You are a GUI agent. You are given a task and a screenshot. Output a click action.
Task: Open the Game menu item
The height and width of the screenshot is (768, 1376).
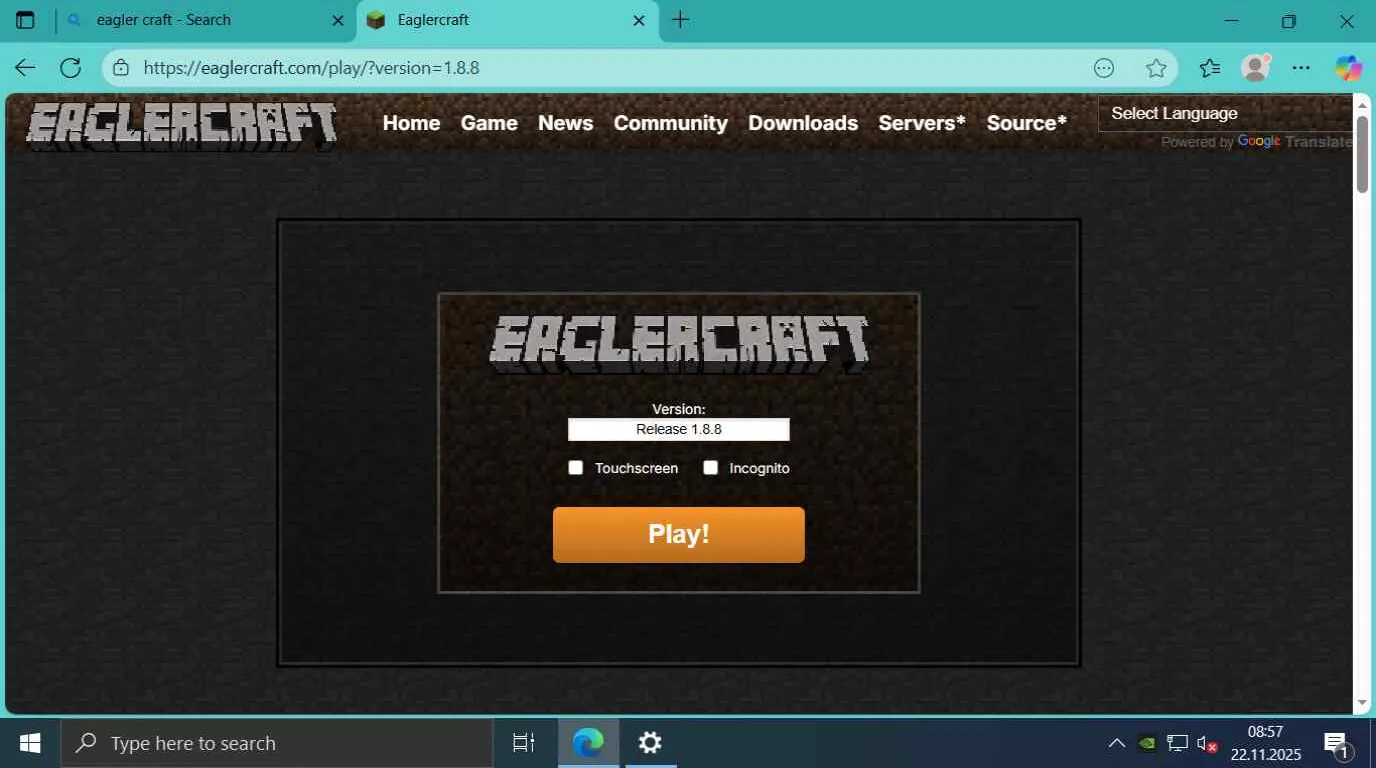click(x=489, y=123)
